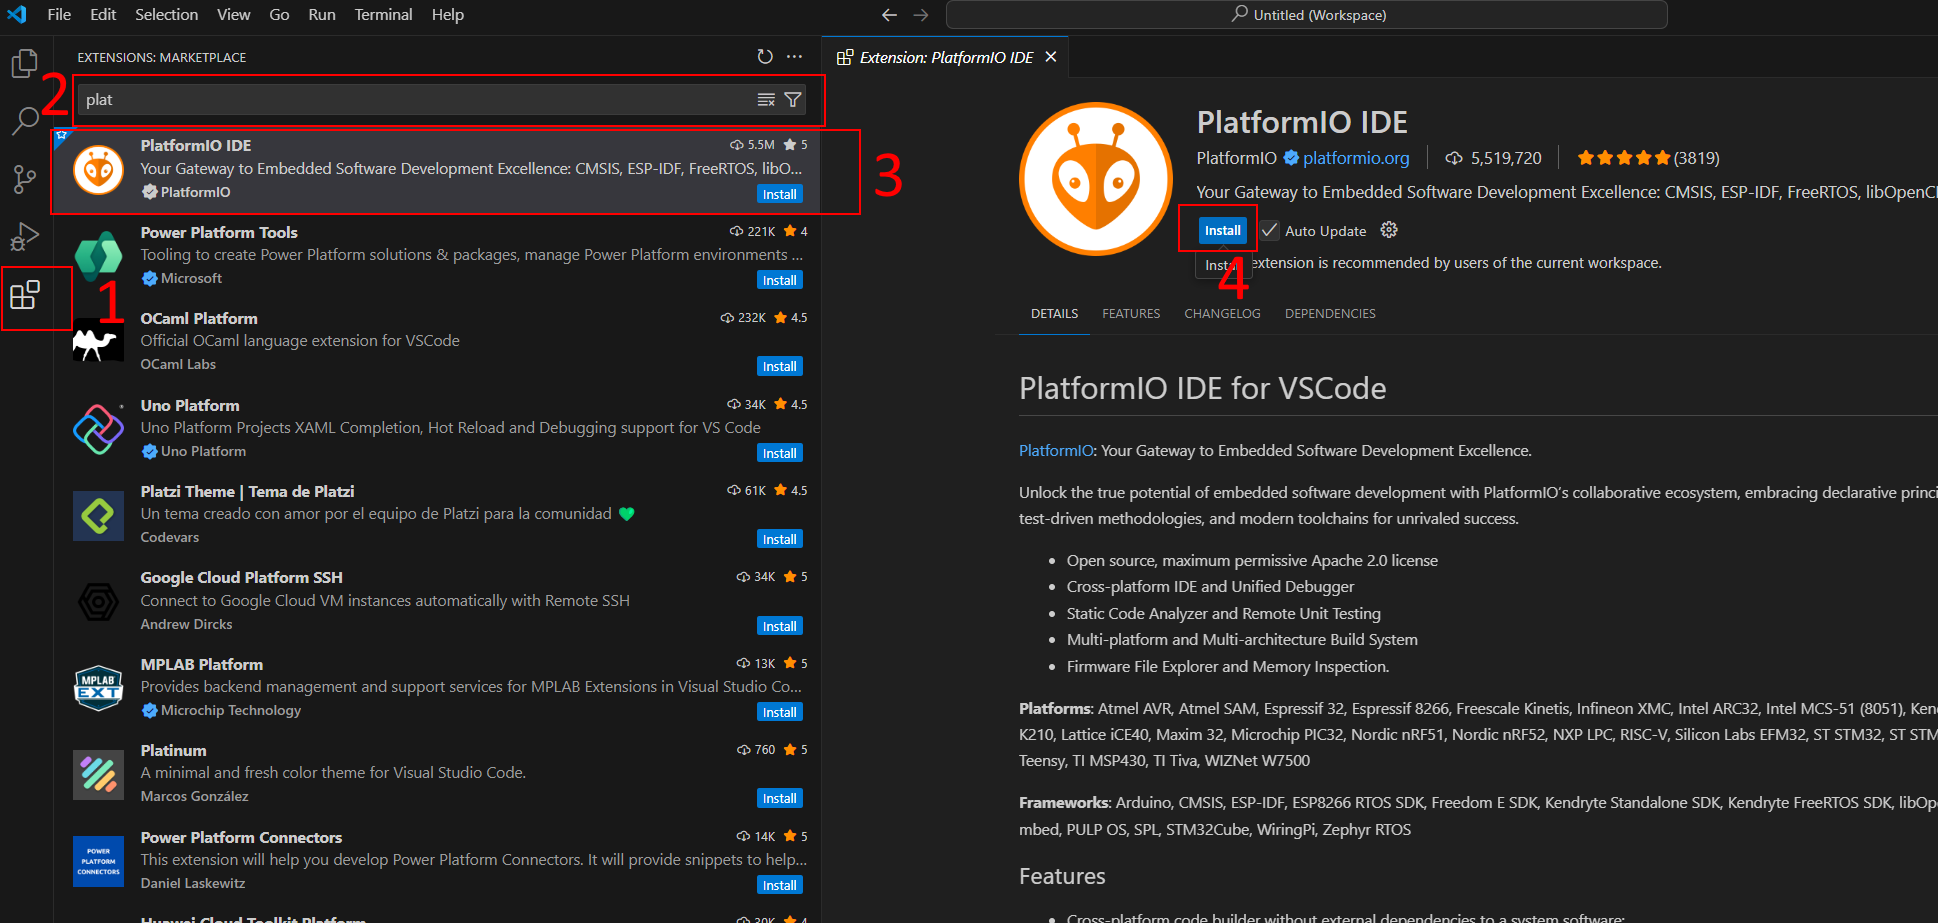
Task: Open the Extensions view icon
Action: [24, 295]
